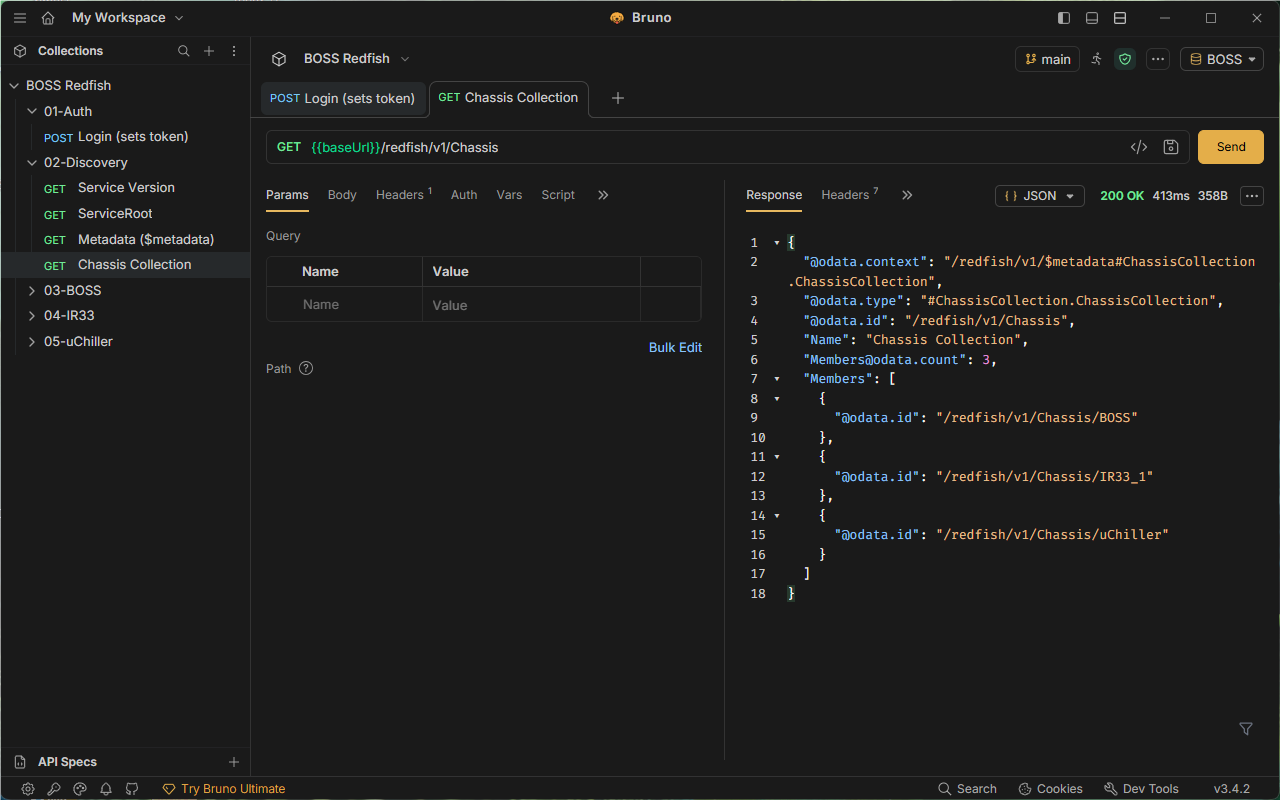Open the Collections options three-dot menu
Screen dimensions: 1280x800
234,51
